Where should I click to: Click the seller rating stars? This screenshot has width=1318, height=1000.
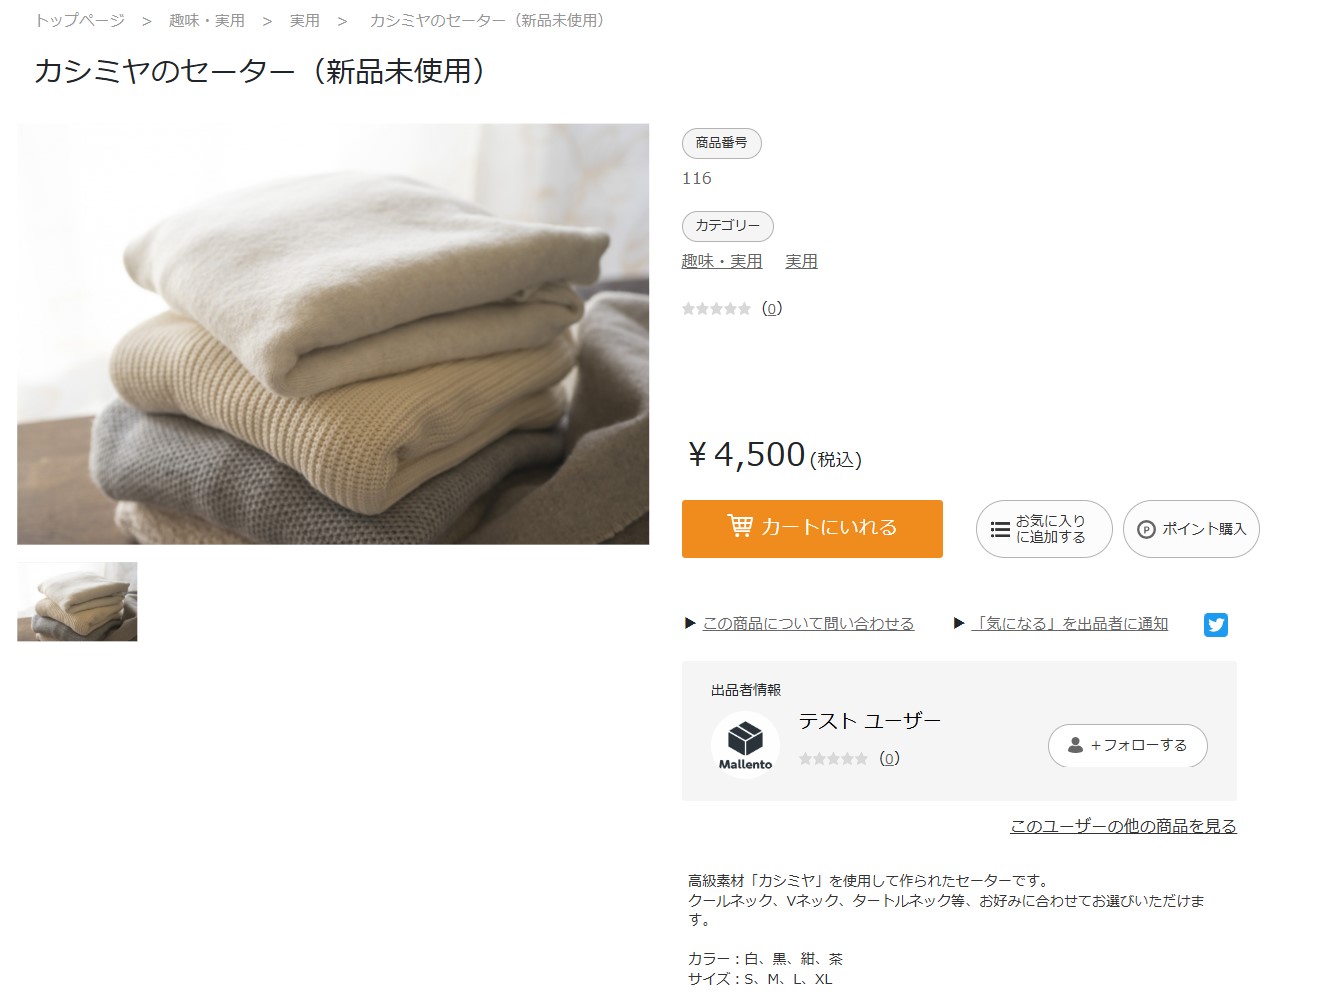pos(833,759)
